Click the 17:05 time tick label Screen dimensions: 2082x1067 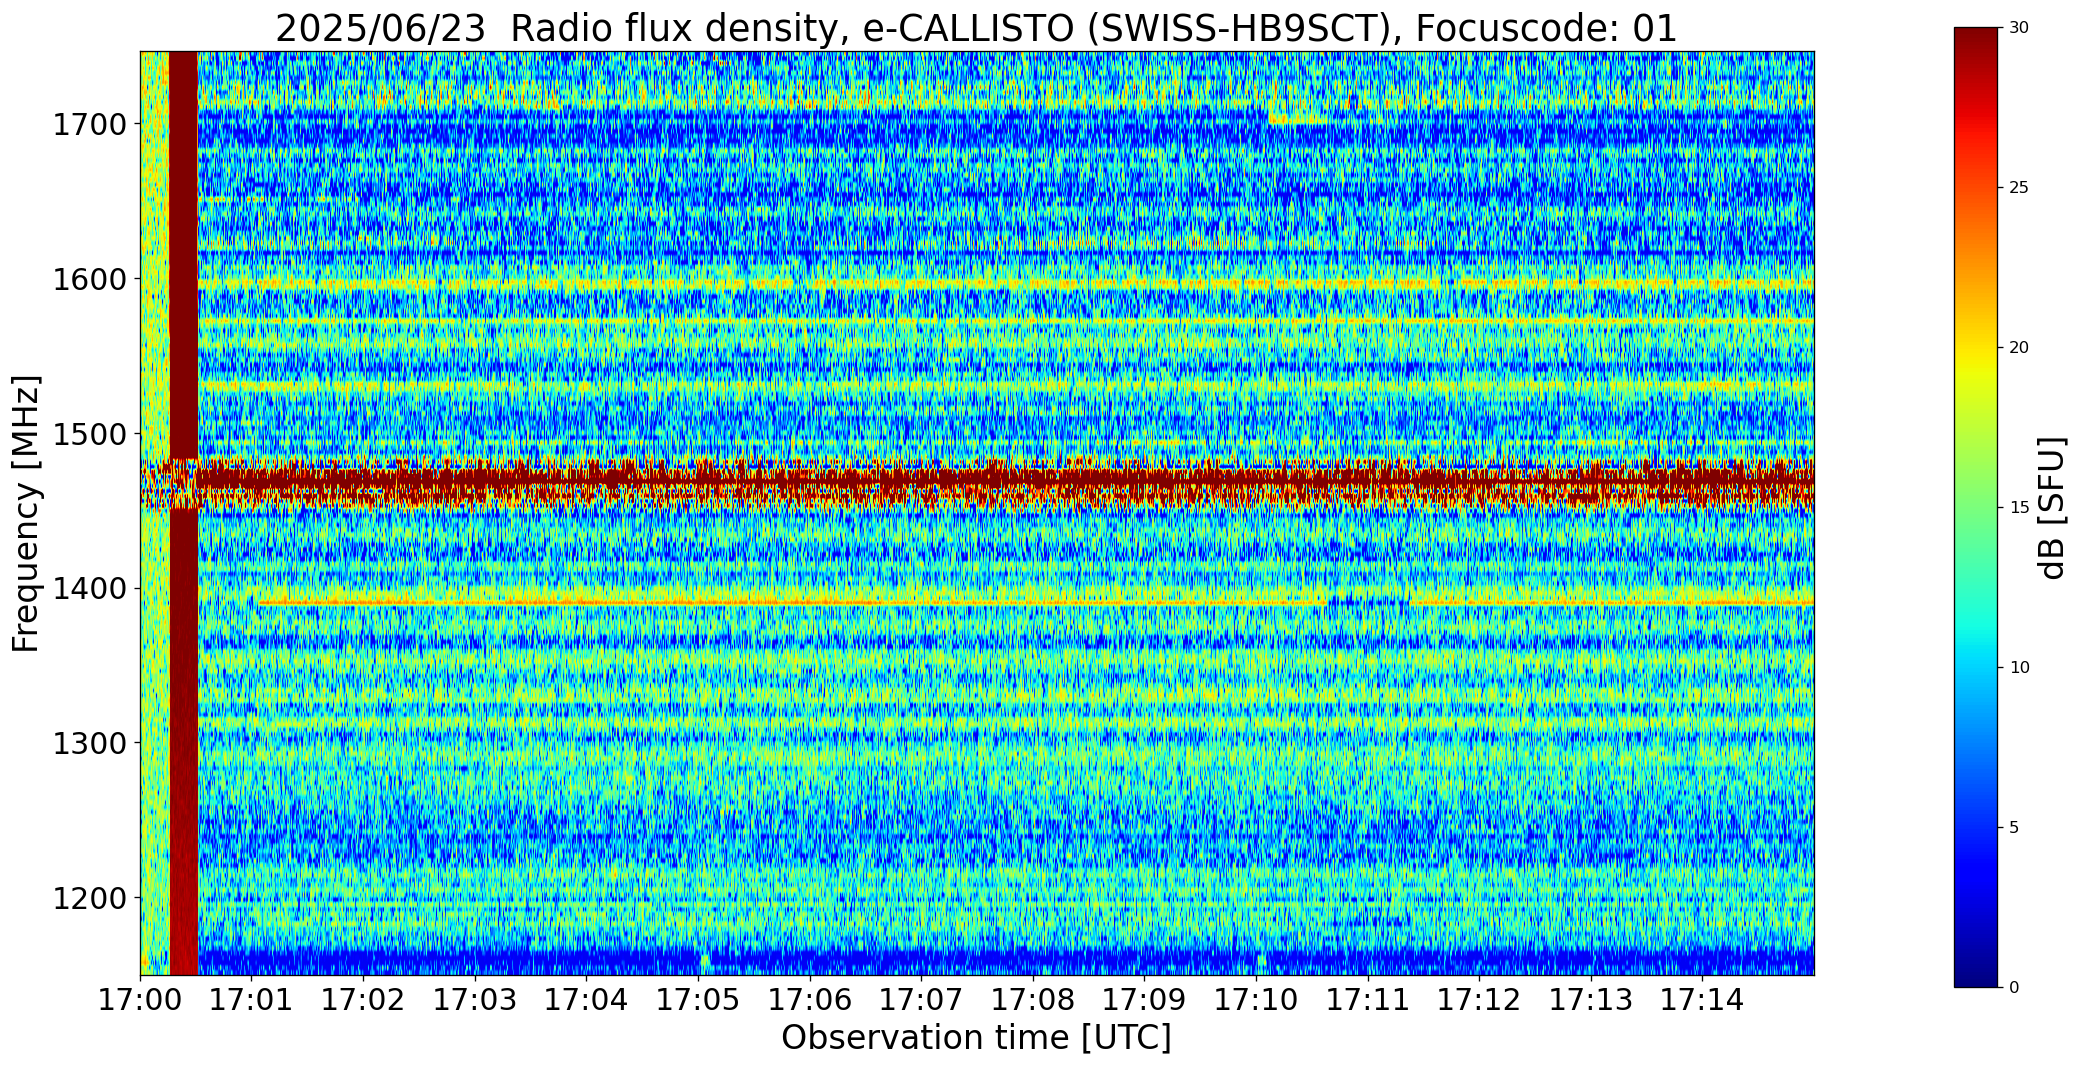click(x=698, y=1000)
